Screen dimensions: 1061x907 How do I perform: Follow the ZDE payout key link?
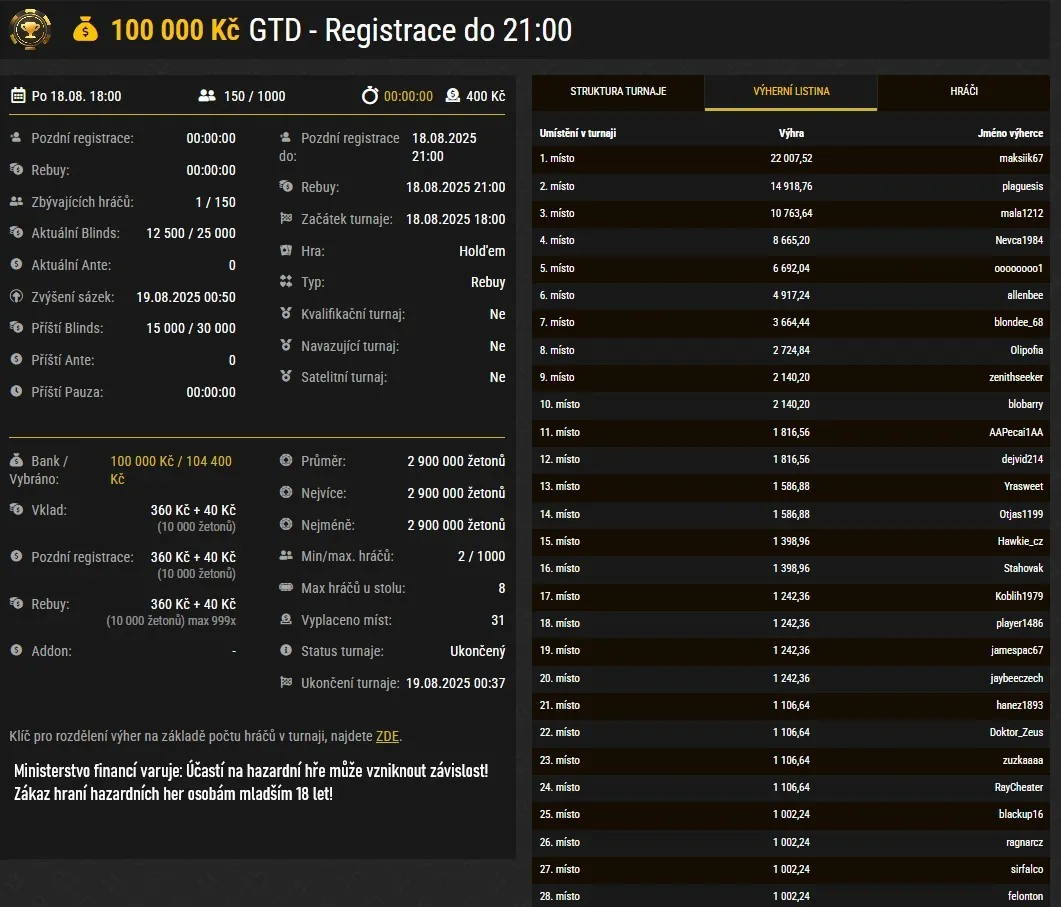click(387, 736)
